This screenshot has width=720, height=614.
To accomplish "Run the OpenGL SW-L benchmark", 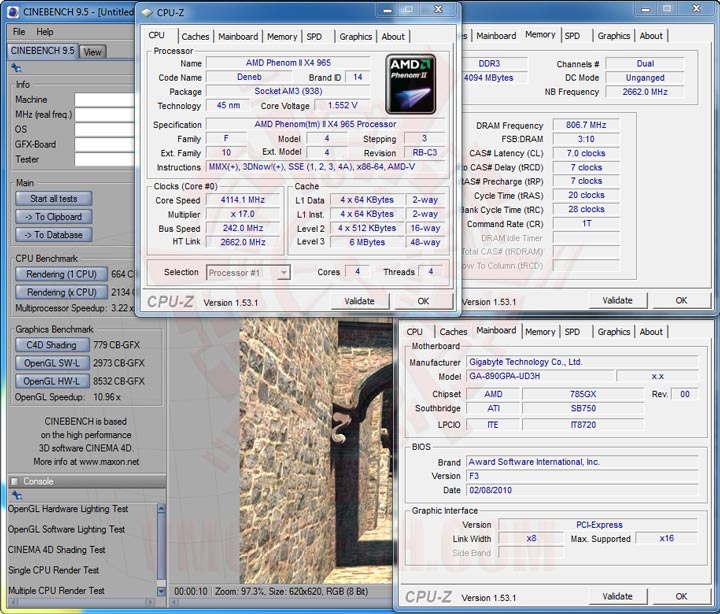I will [x=51, y=363].
